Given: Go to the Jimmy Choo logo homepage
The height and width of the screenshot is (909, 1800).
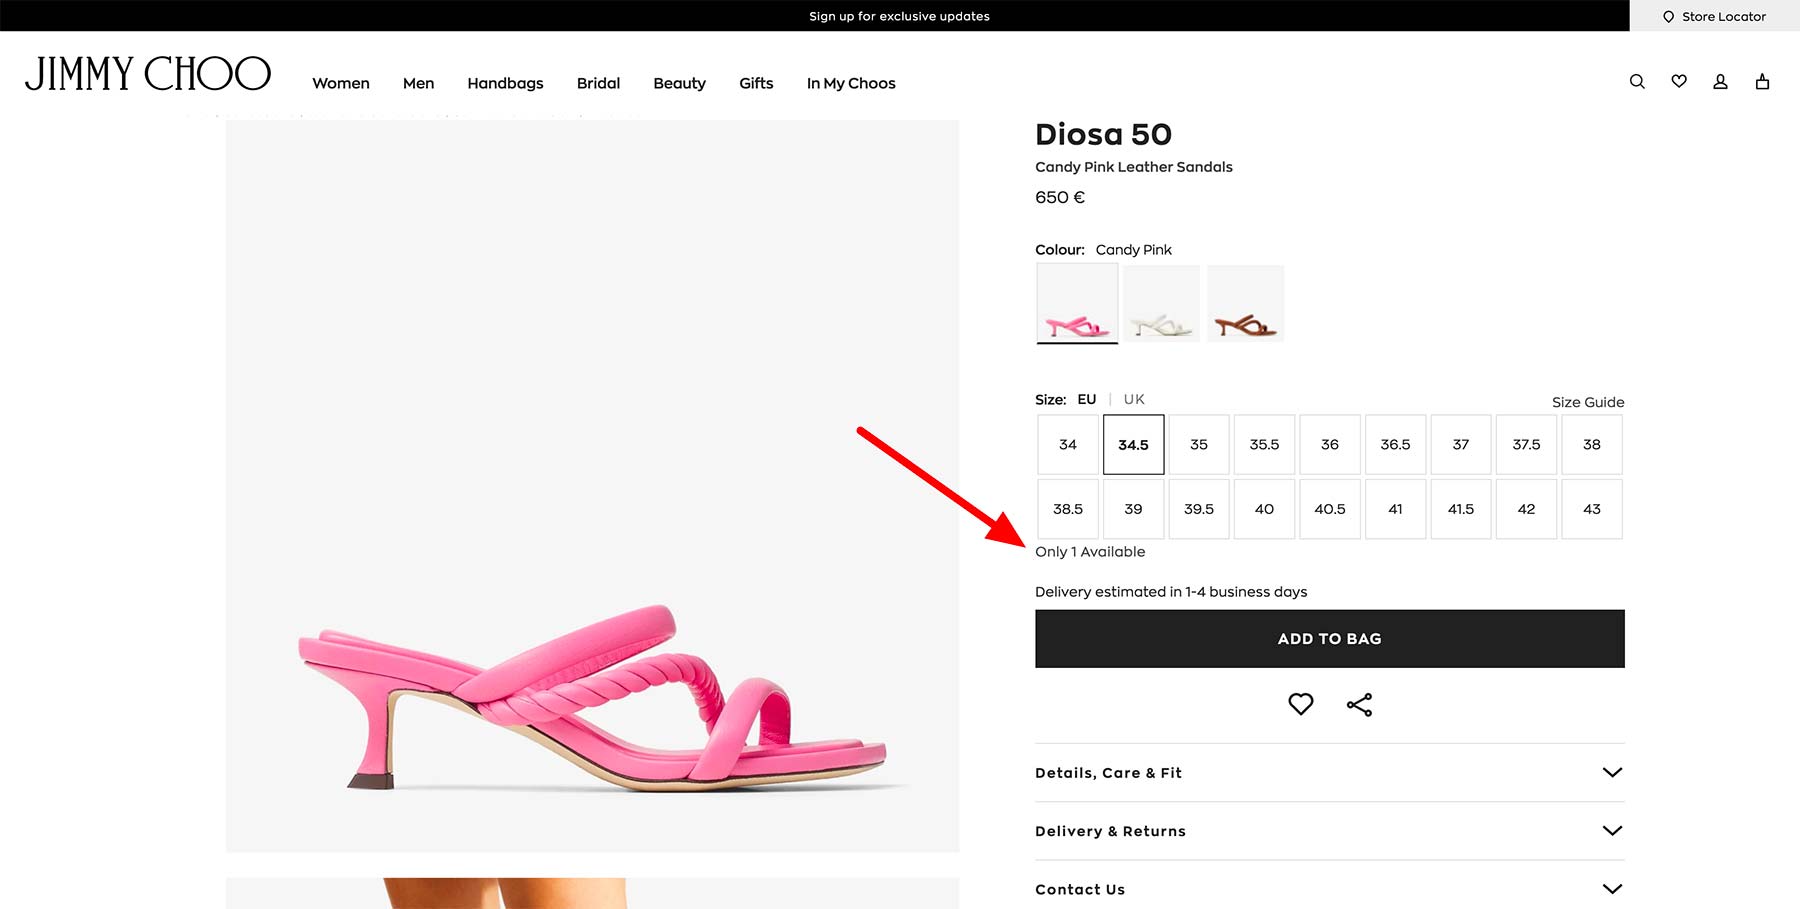Looking at the screenshot, I should click(x=148, y=74).
